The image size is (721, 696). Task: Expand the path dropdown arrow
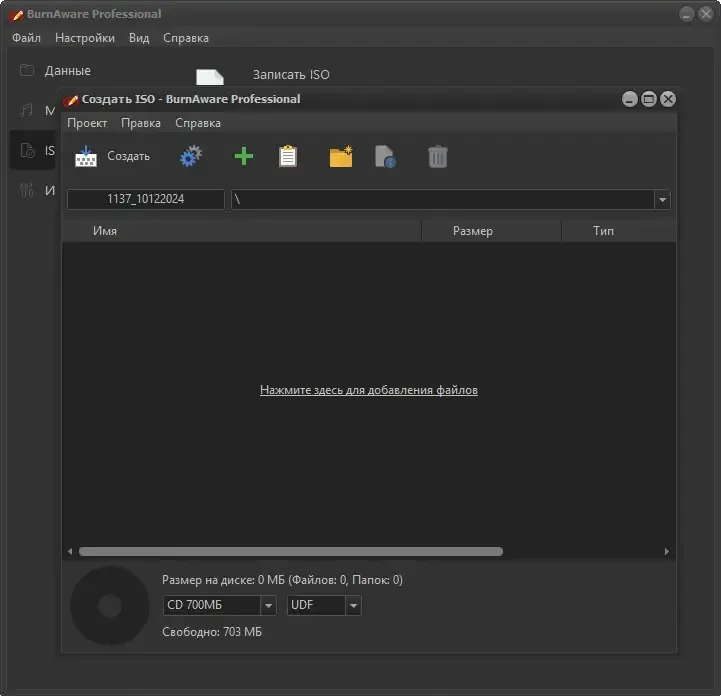coord(663,200)
